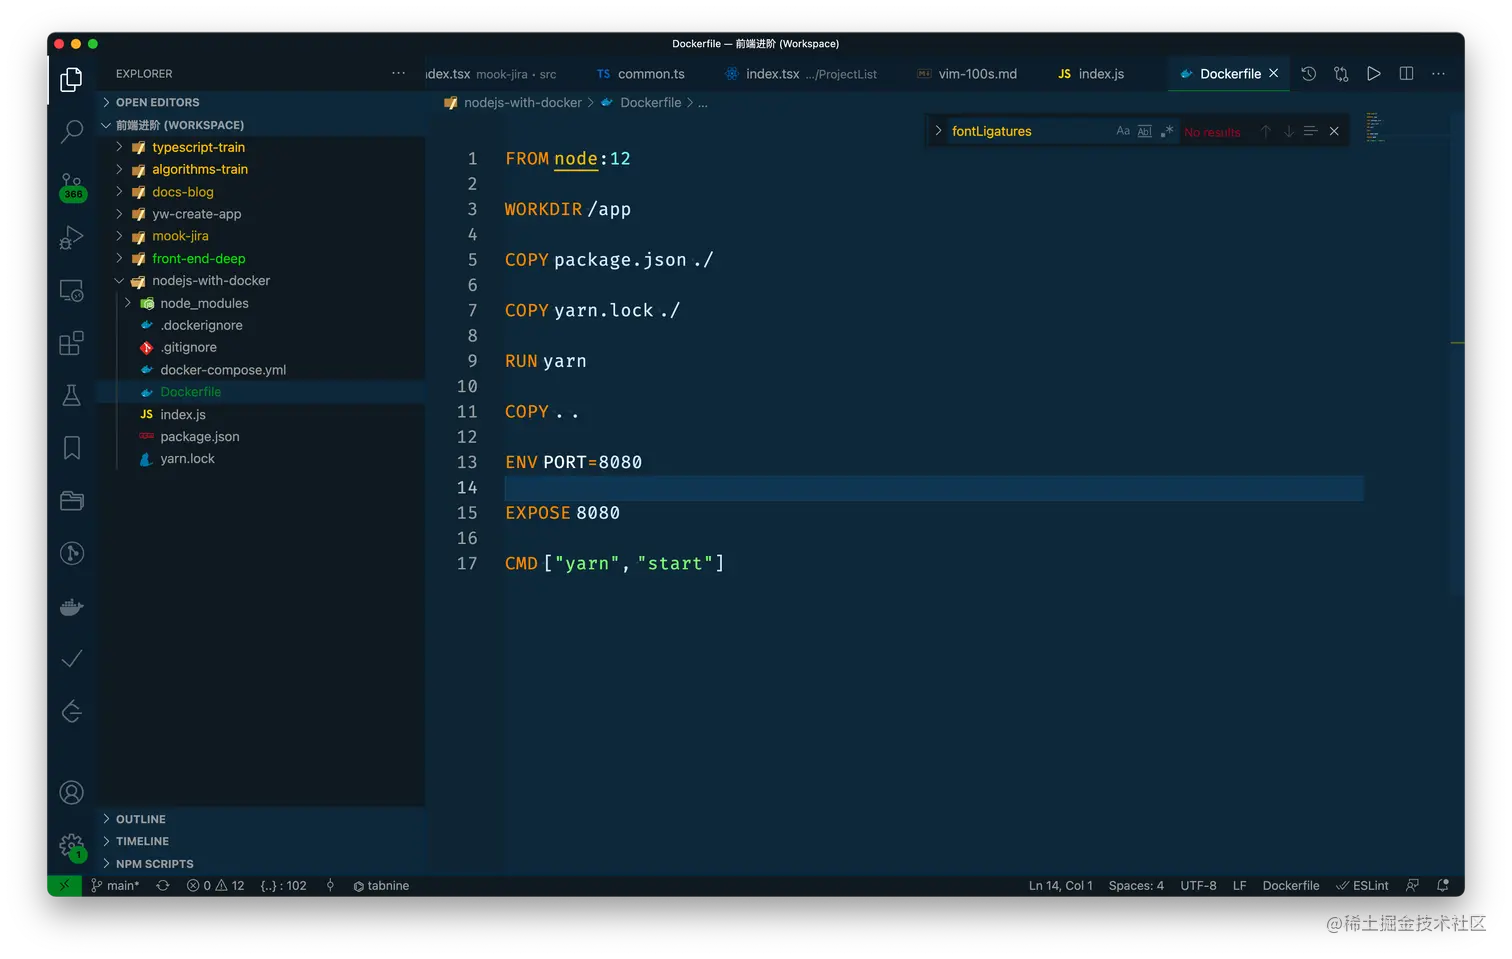Open the Extensions view
The width and height of the screenshot is (1512, 959).
[x=71, y=344]
